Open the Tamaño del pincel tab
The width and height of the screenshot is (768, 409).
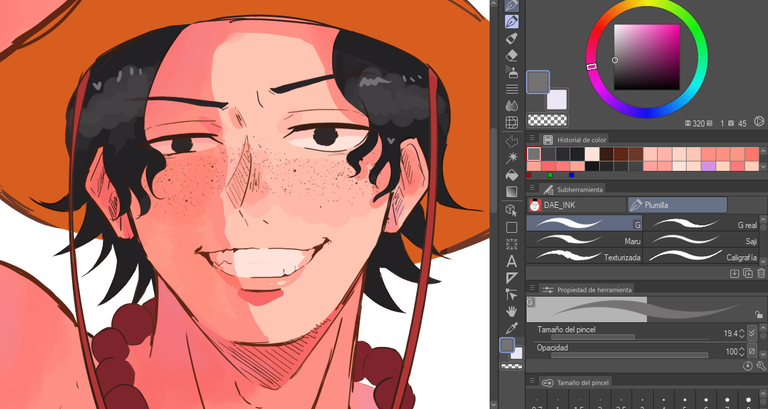(576, 382)
